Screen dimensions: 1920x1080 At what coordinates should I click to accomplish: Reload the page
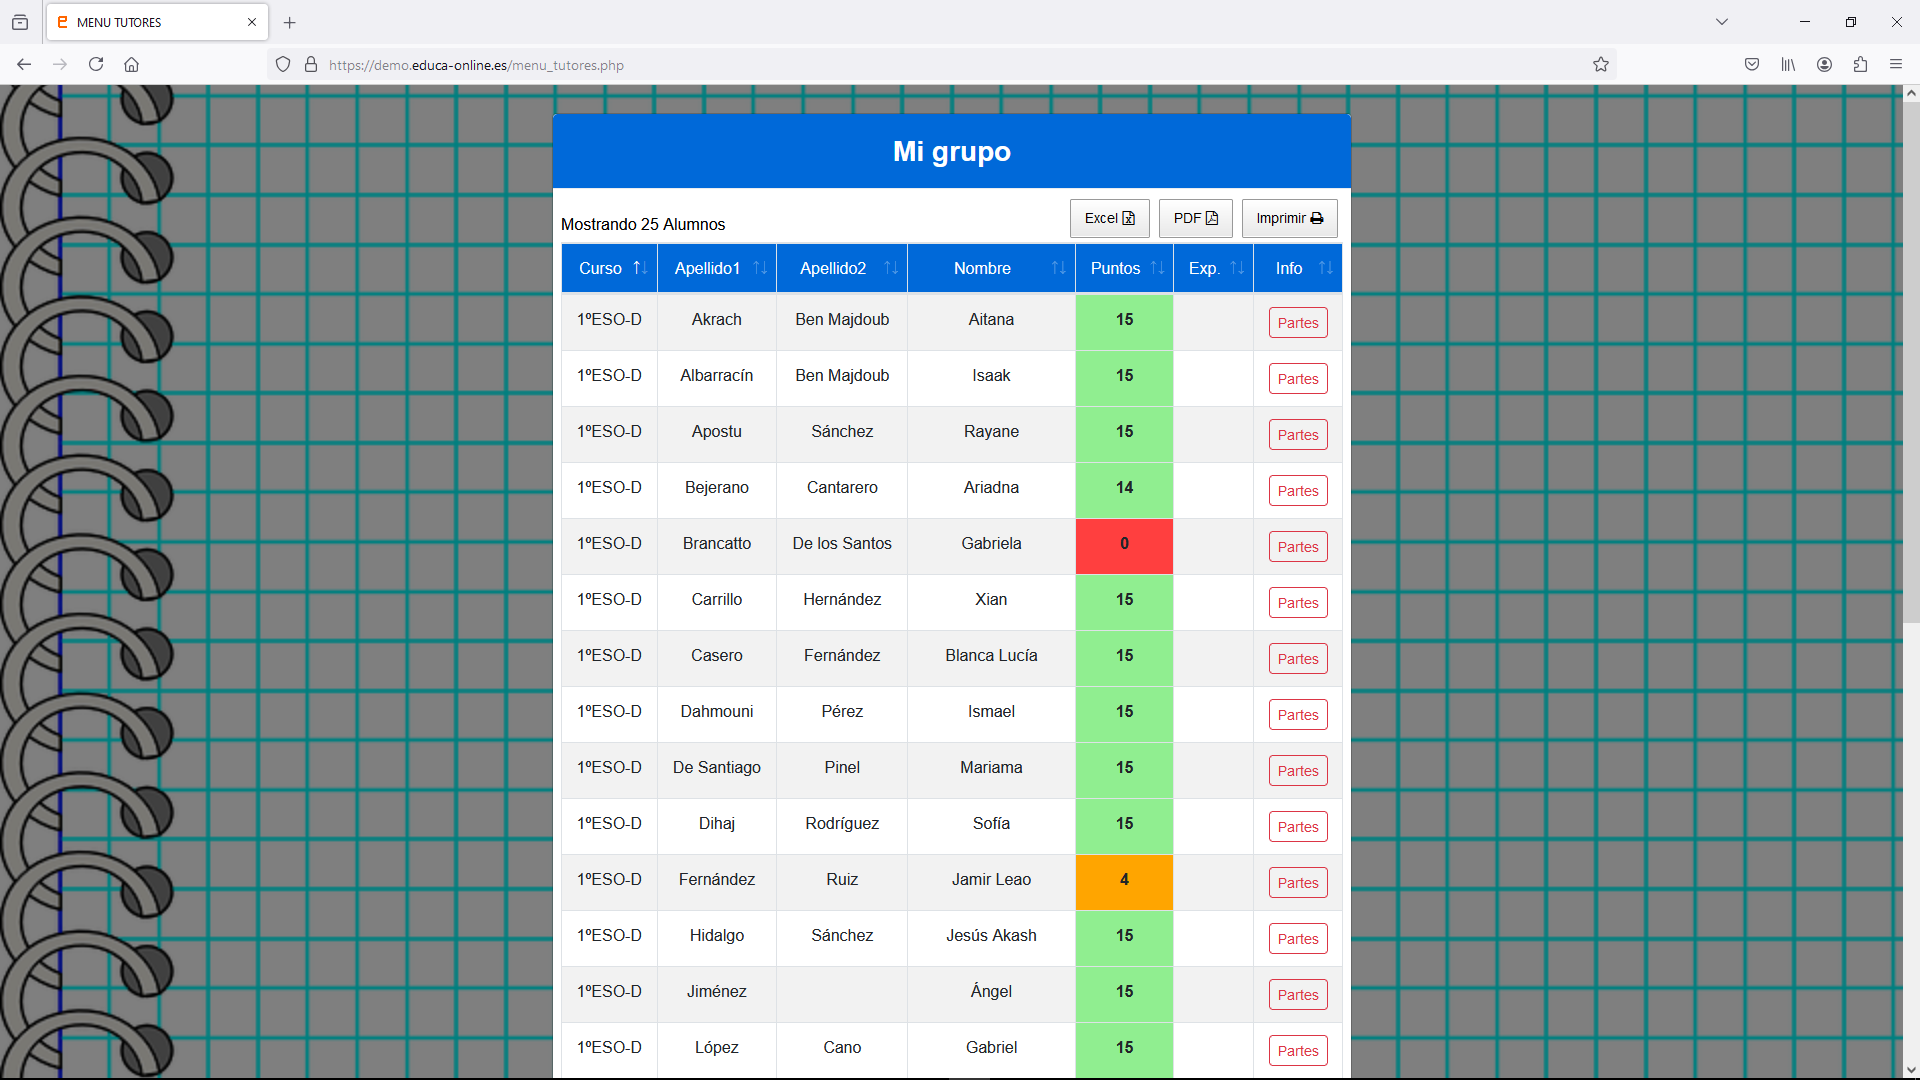coord(96,65)
